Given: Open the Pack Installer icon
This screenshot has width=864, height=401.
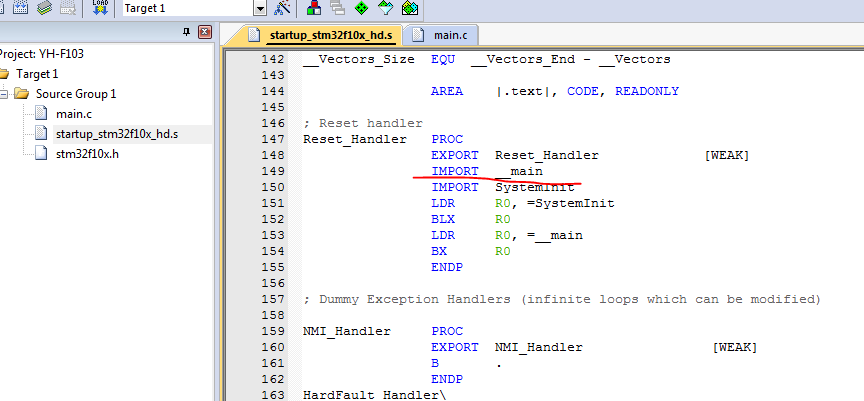Looking at the screenshot, I should point(410,8).
